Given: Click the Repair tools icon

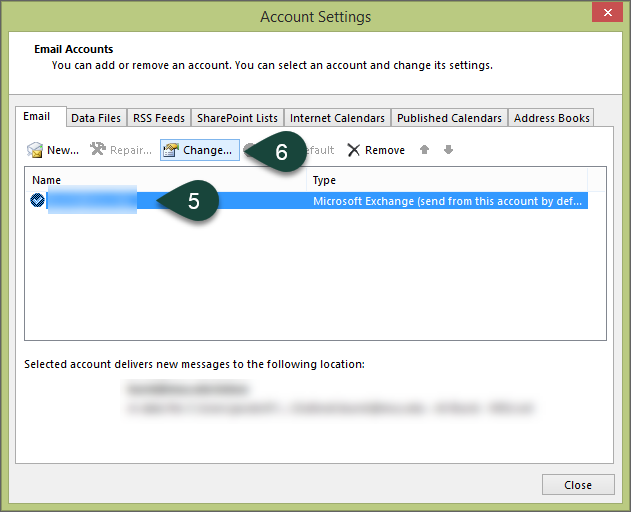Looking at the screenshot, I should (97, 150).
